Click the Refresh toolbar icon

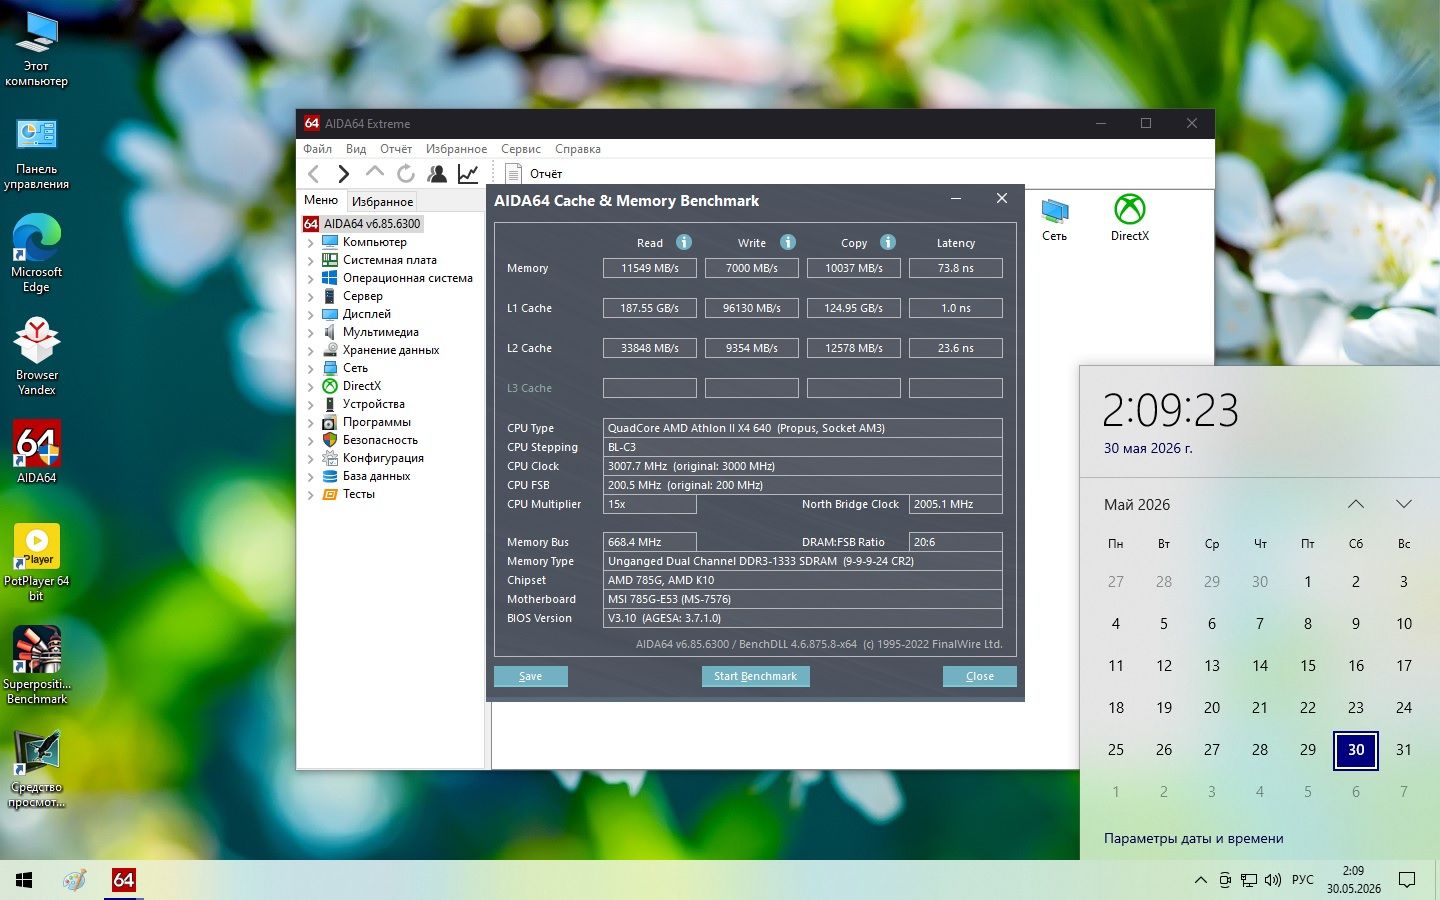coord(405,173)
